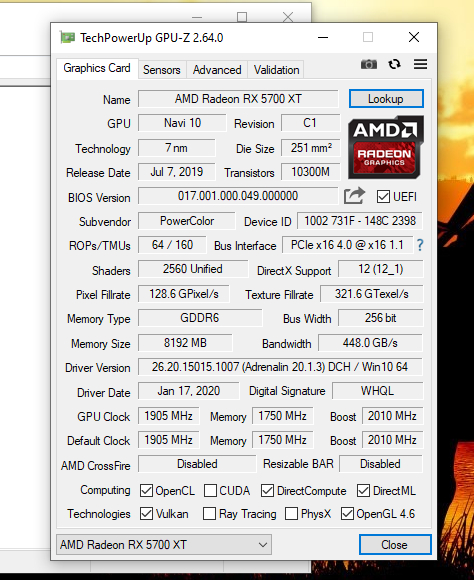Click the DirectX Support field 12 (12_1)
The height and width of the screenshot is (580, 474).
click(380, 269)
